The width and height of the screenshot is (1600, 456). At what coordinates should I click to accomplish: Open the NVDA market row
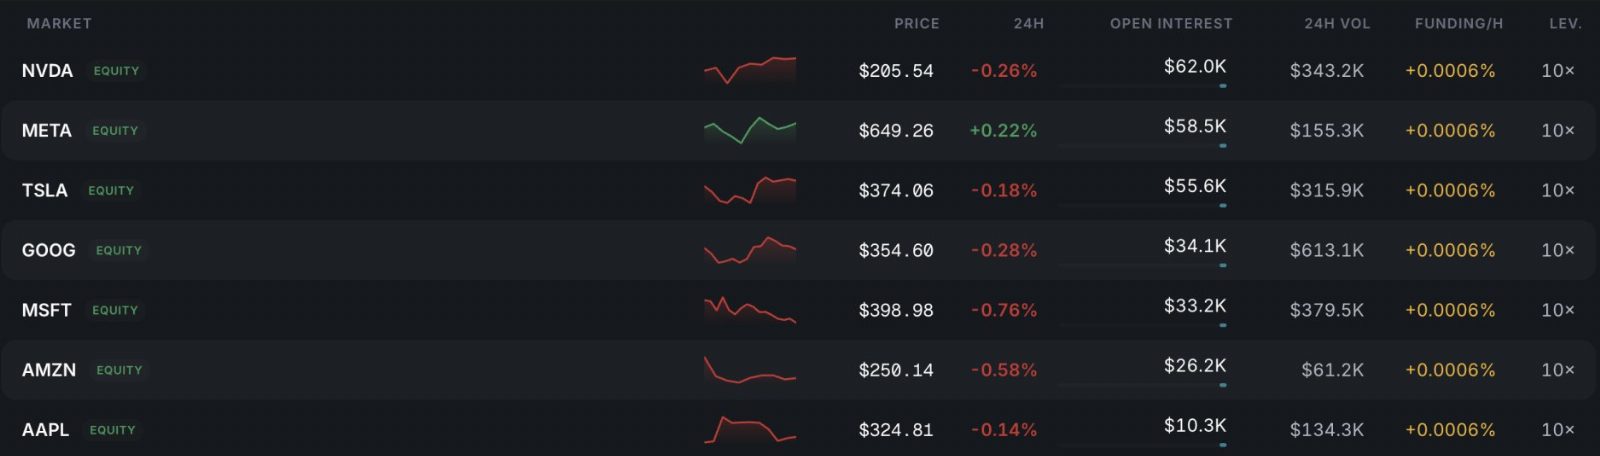[x=800, y=70]
